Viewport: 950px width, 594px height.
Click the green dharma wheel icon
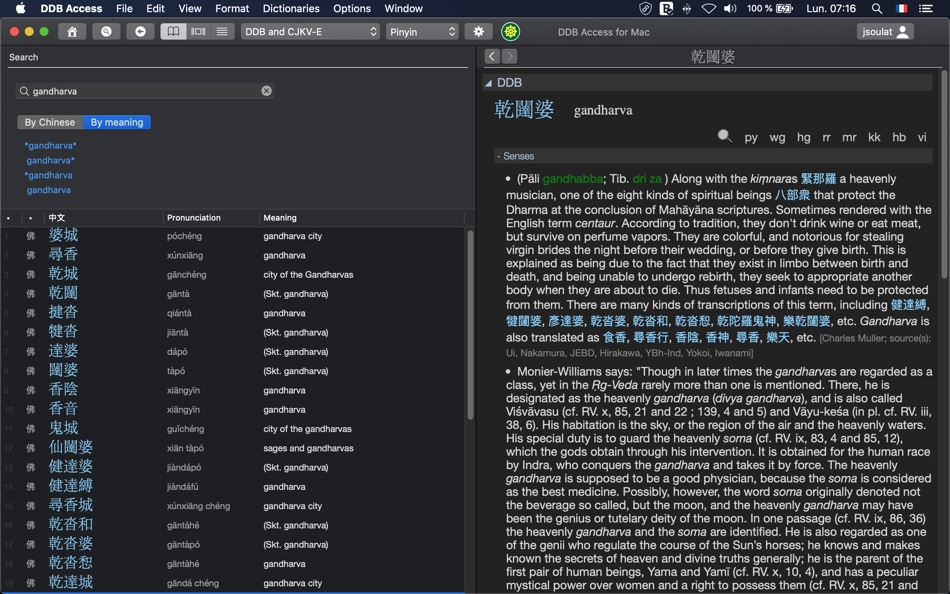511,32
